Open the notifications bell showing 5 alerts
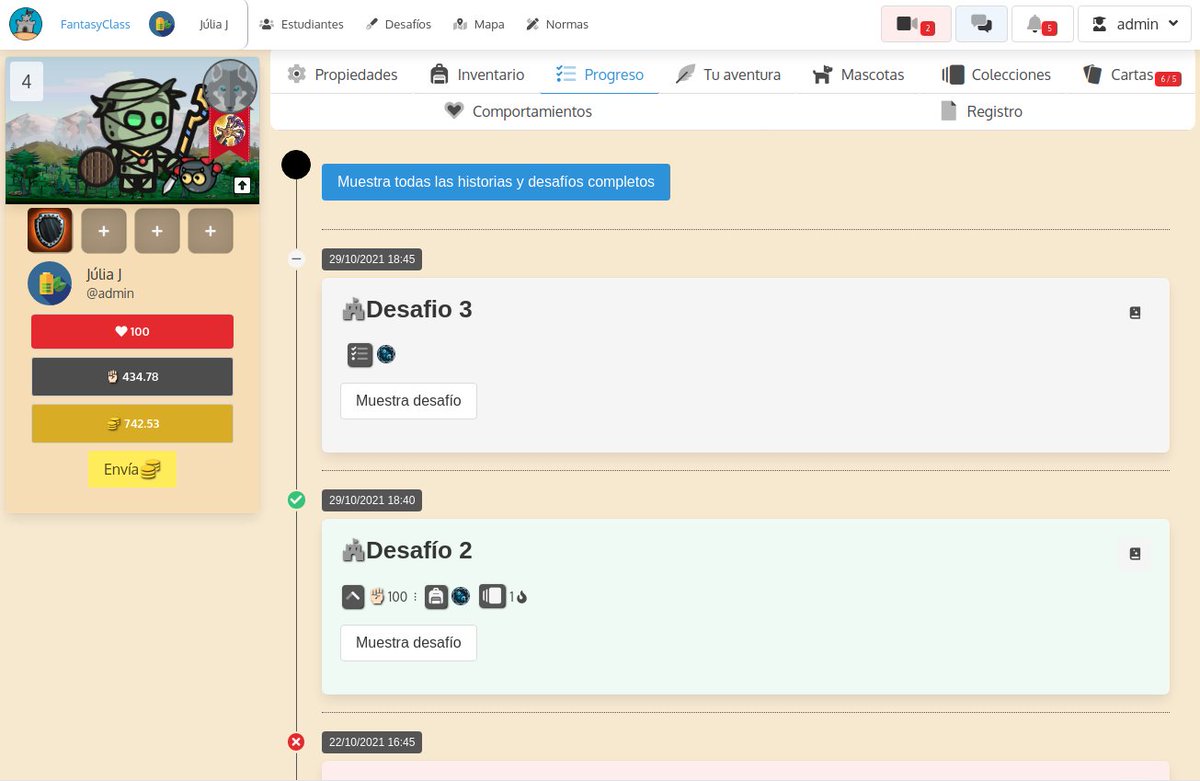Screen dimensions: 1200x781 [1041, 23]
